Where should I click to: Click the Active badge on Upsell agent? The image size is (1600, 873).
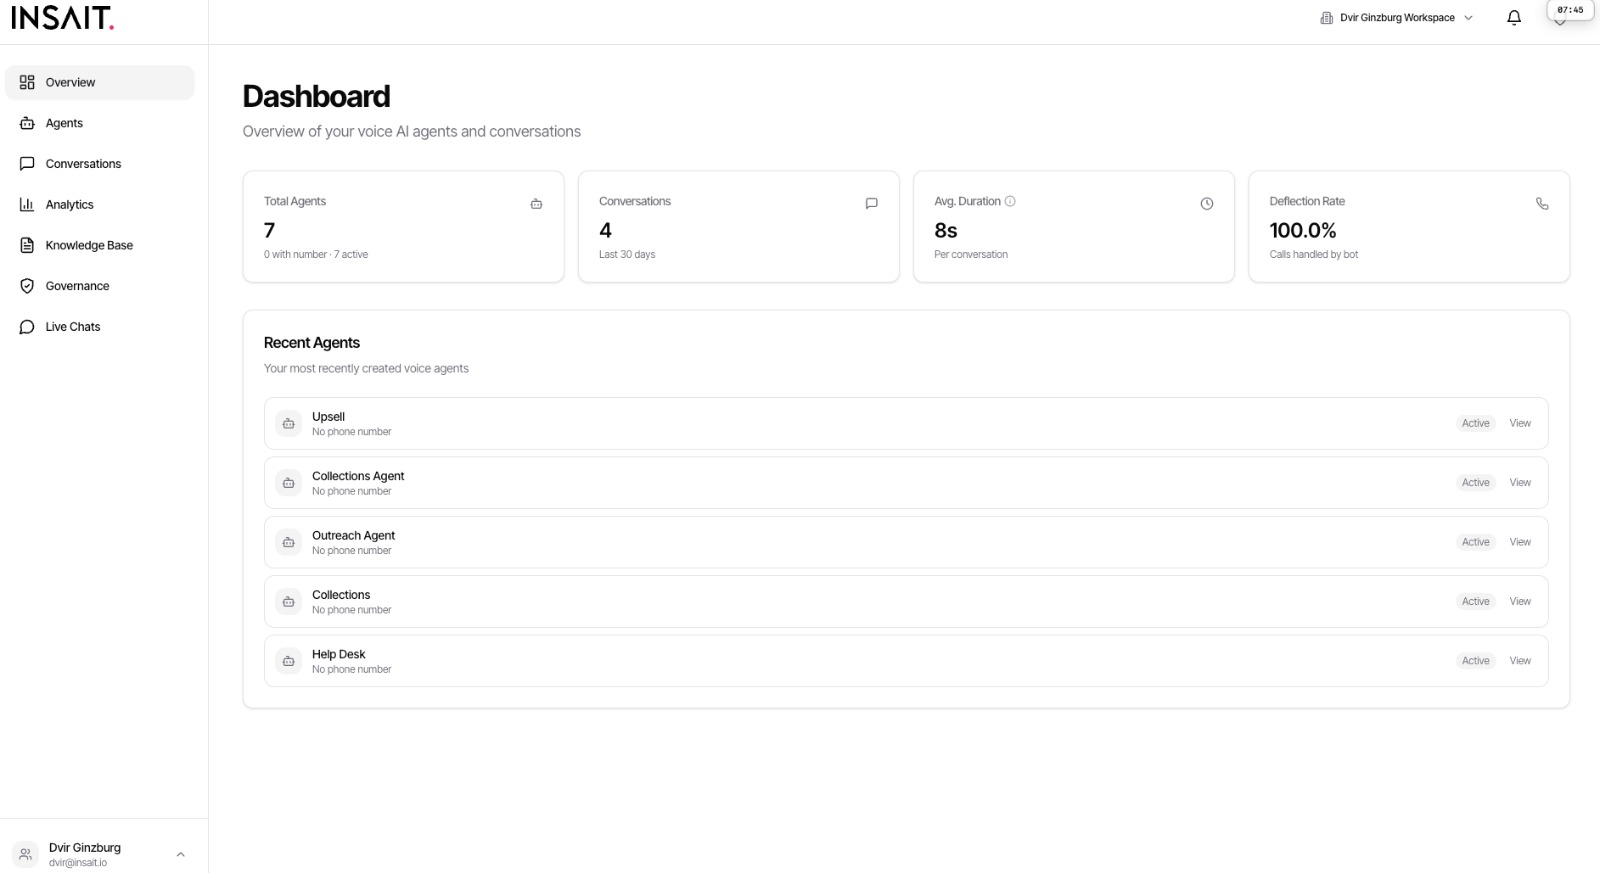pyautogui.click(x=1475, y=424)
